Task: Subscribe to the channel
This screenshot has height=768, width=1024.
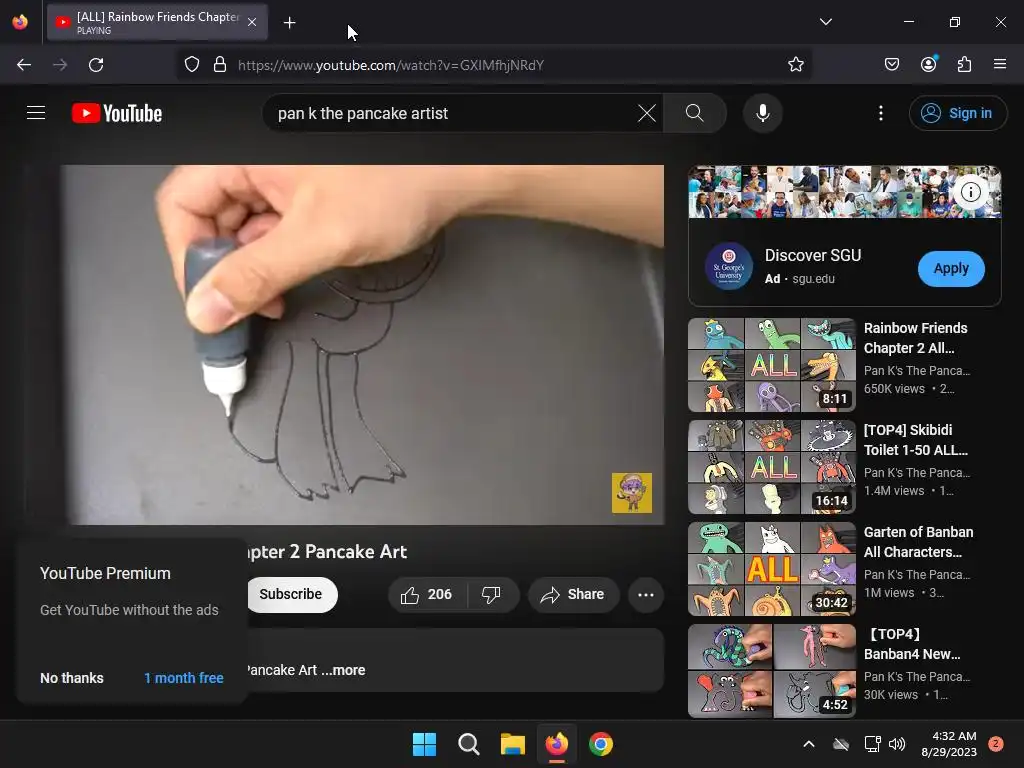Action: [291, 594]
